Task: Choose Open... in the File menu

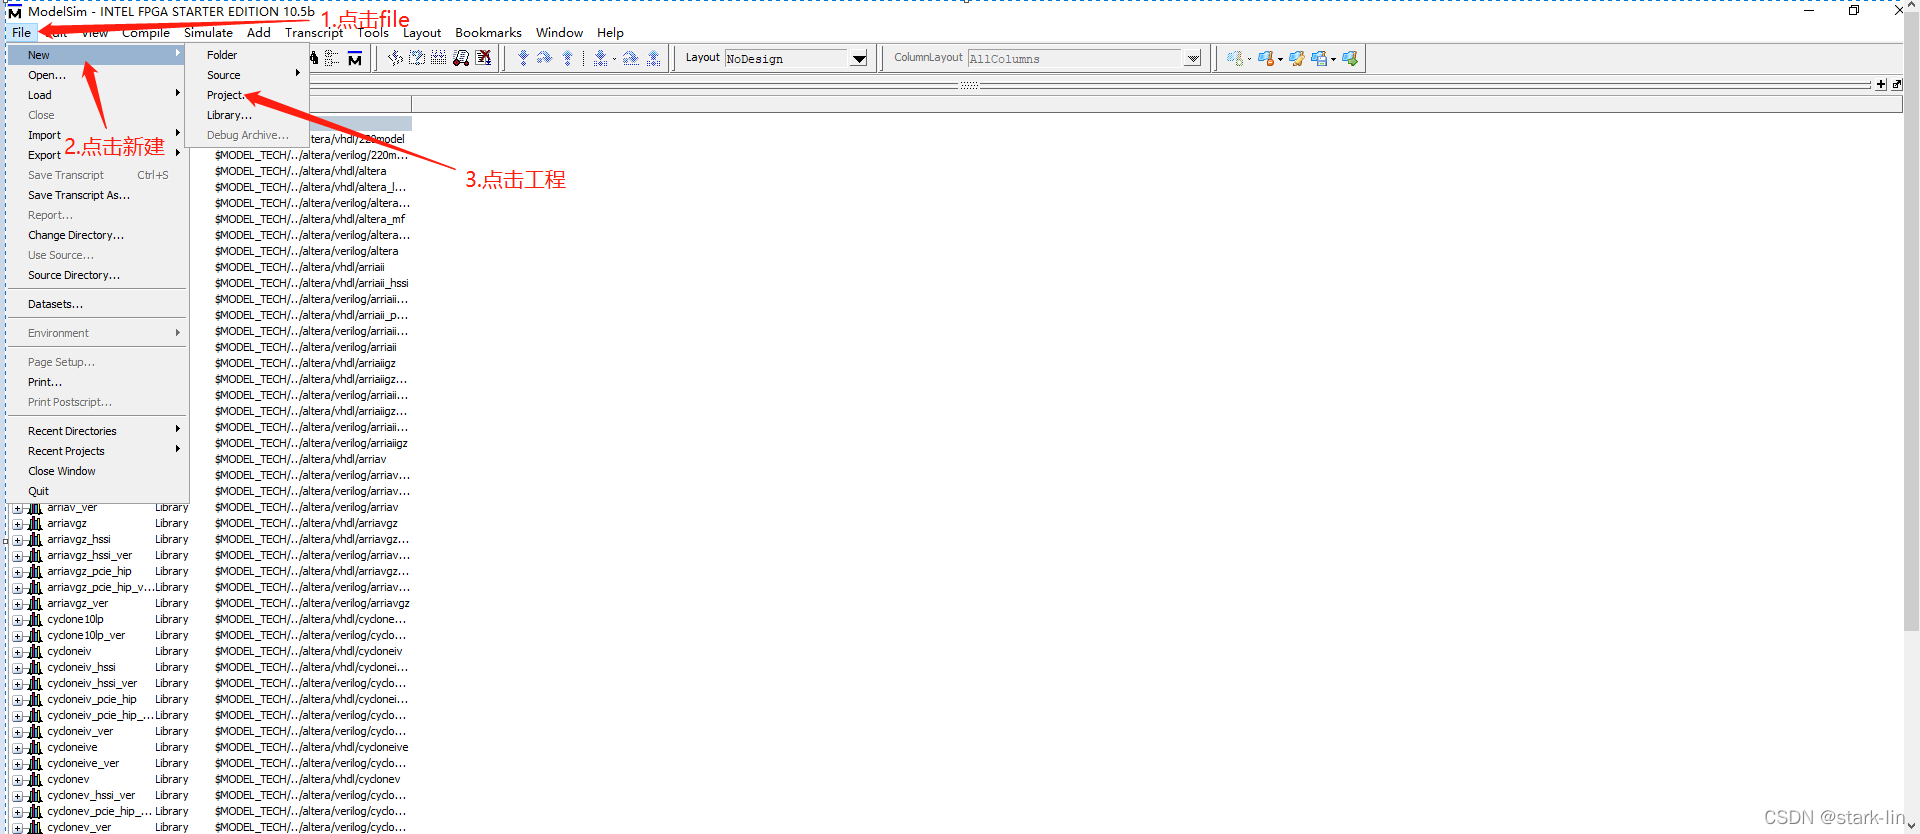Action: pos(98,75)
